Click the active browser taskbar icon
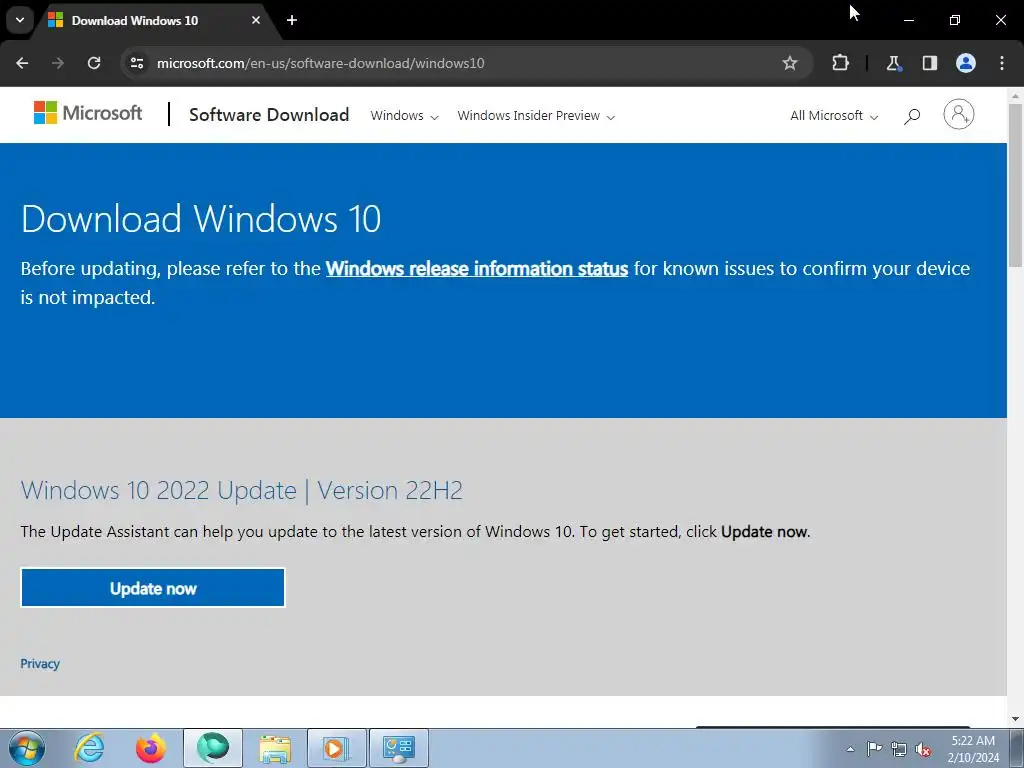 click(x=213, y=748)
